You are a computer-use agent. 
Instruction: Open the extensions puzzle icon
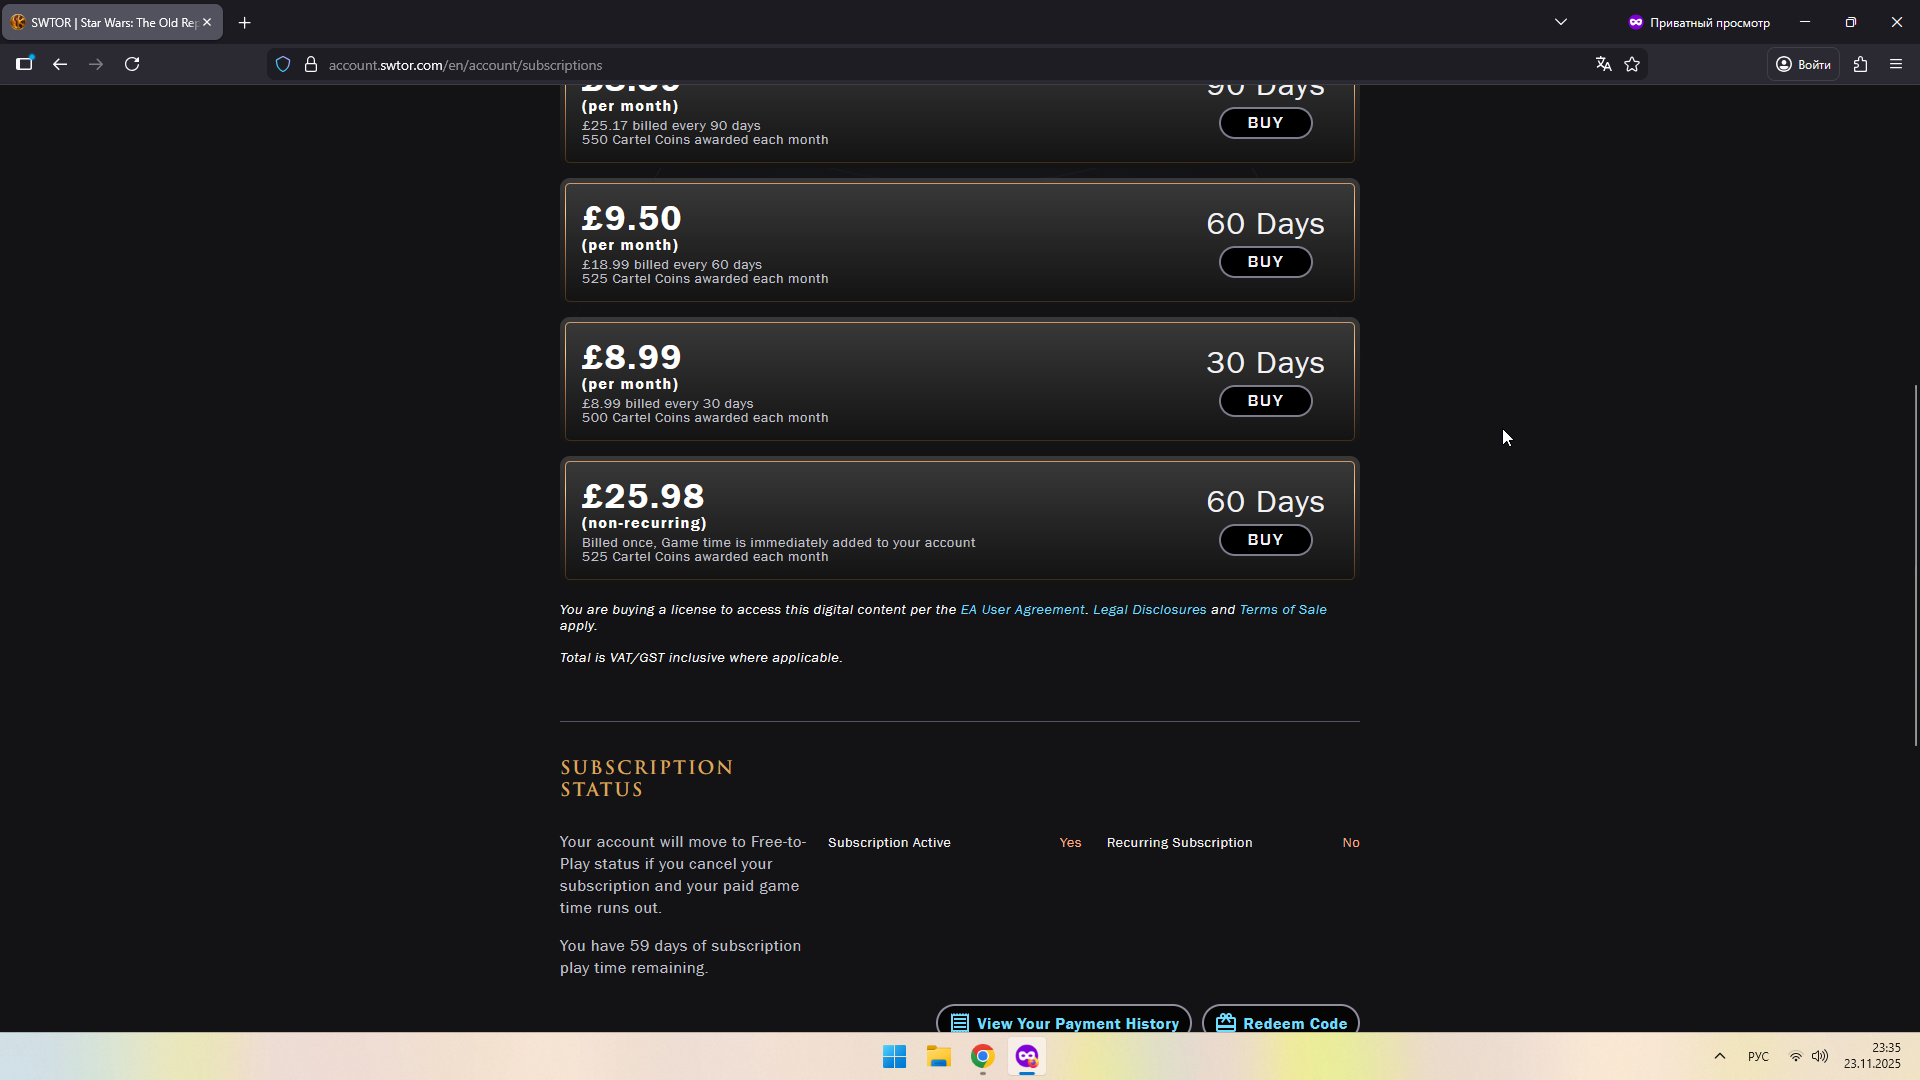tap(1860, 64)
